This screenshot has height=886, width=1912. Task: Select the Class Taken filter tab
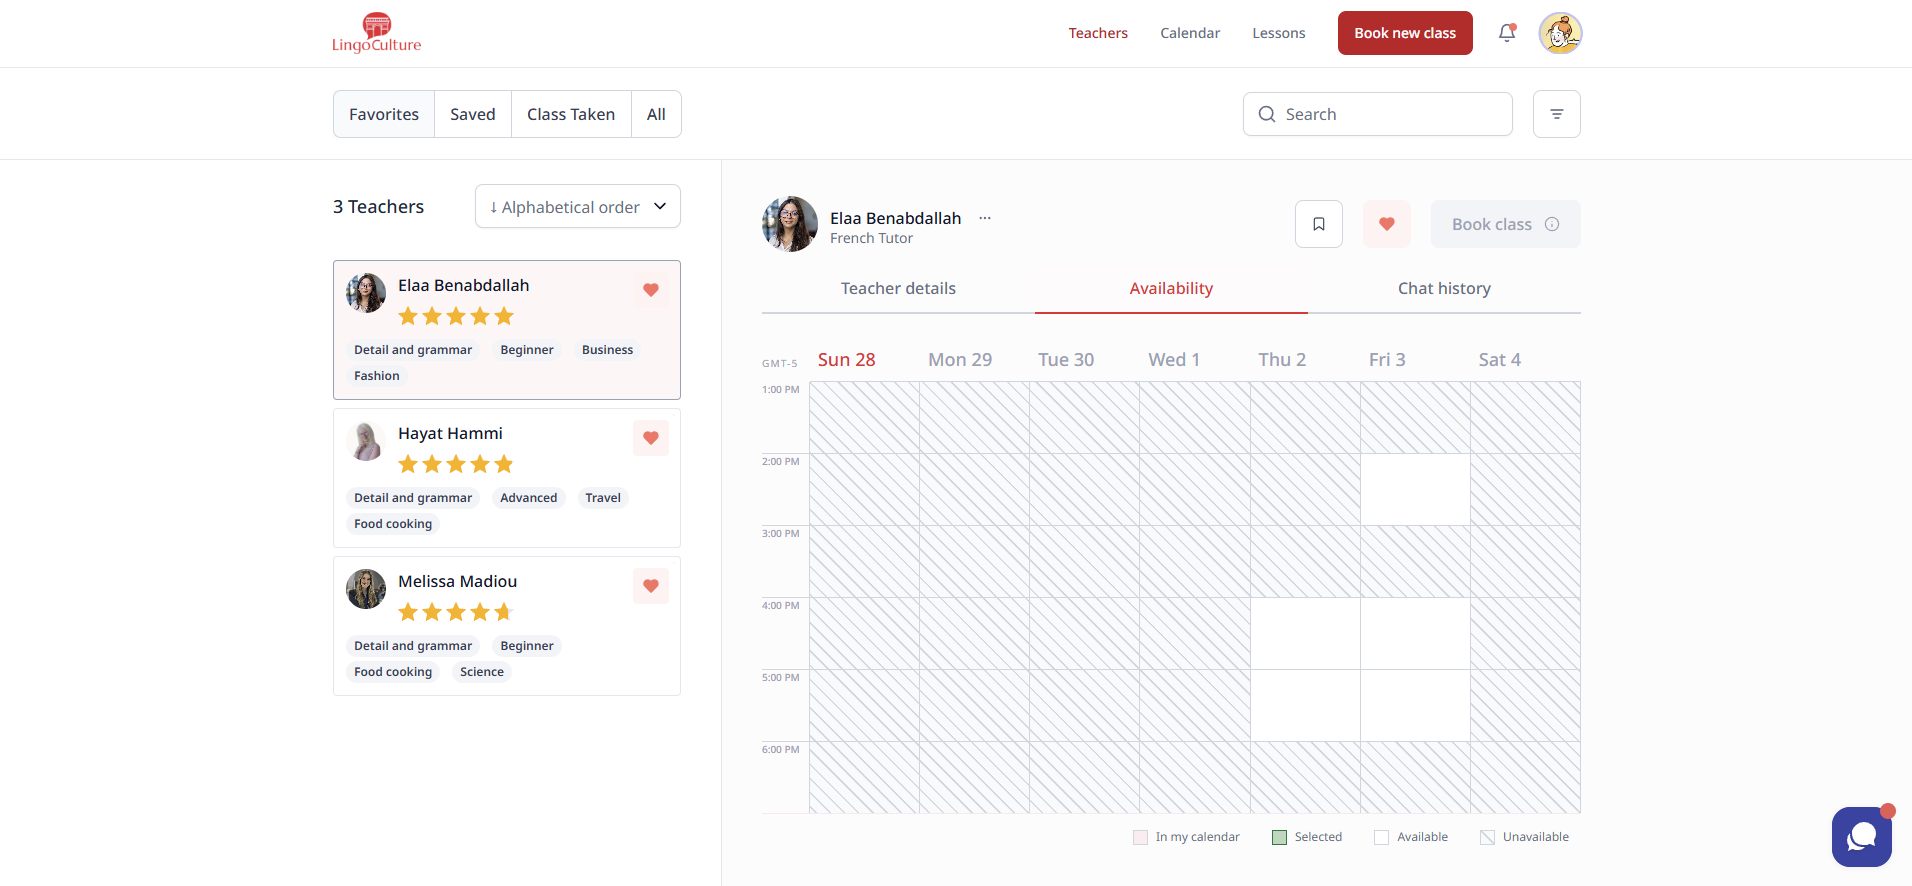coord(571,114)
